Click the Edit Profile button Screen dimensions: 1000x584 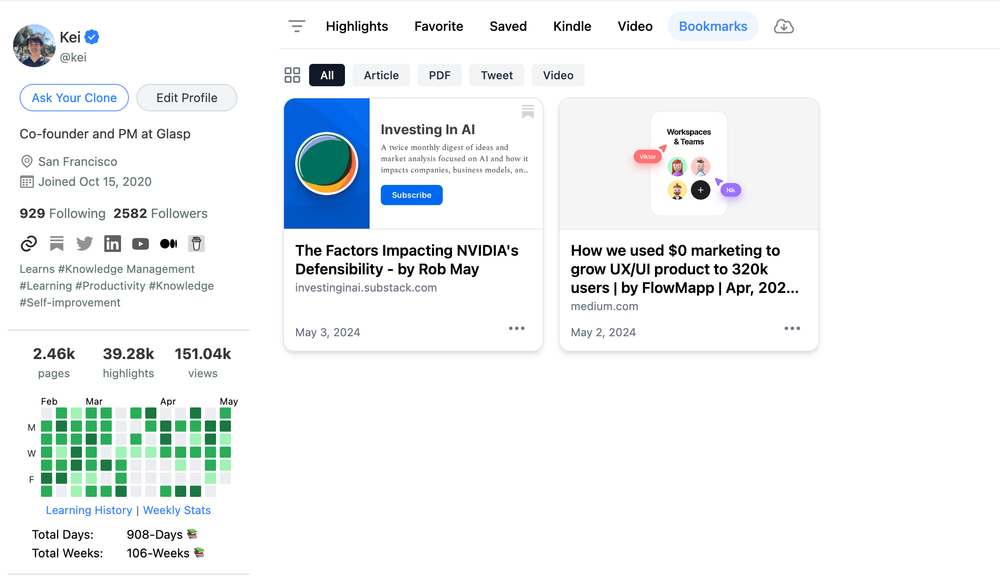coord(187,98)
